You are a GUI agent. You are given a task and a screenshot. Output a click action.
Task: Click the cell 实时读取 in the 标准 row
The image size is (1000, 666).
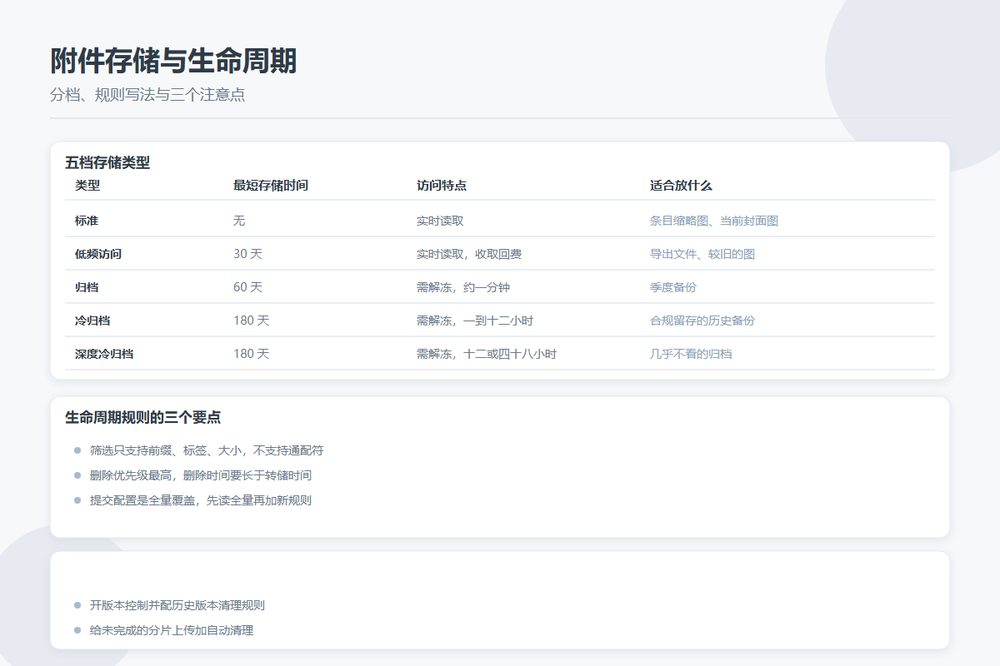(x=440, y=221)
